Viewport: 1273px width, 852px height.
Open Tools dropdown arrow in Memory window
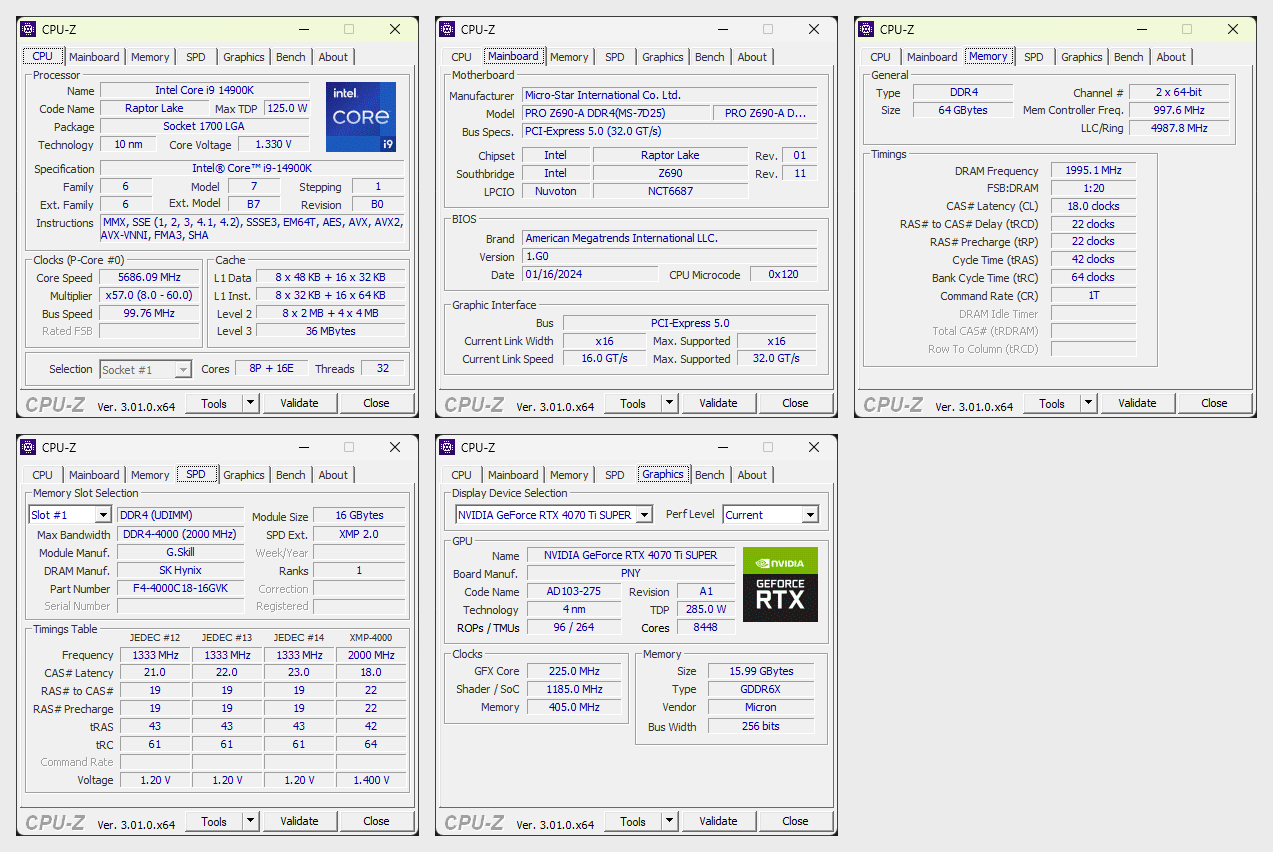(x=1088, y=403)
